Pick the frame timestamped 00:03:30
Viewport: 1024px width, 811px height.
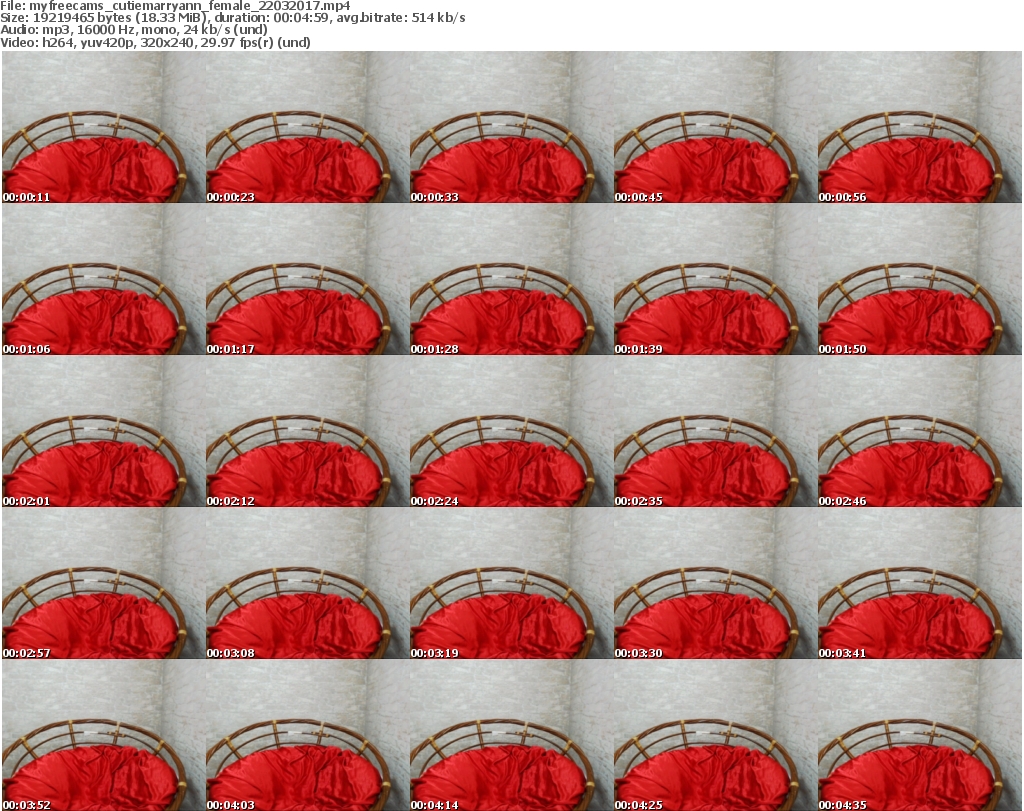(716, 583)
